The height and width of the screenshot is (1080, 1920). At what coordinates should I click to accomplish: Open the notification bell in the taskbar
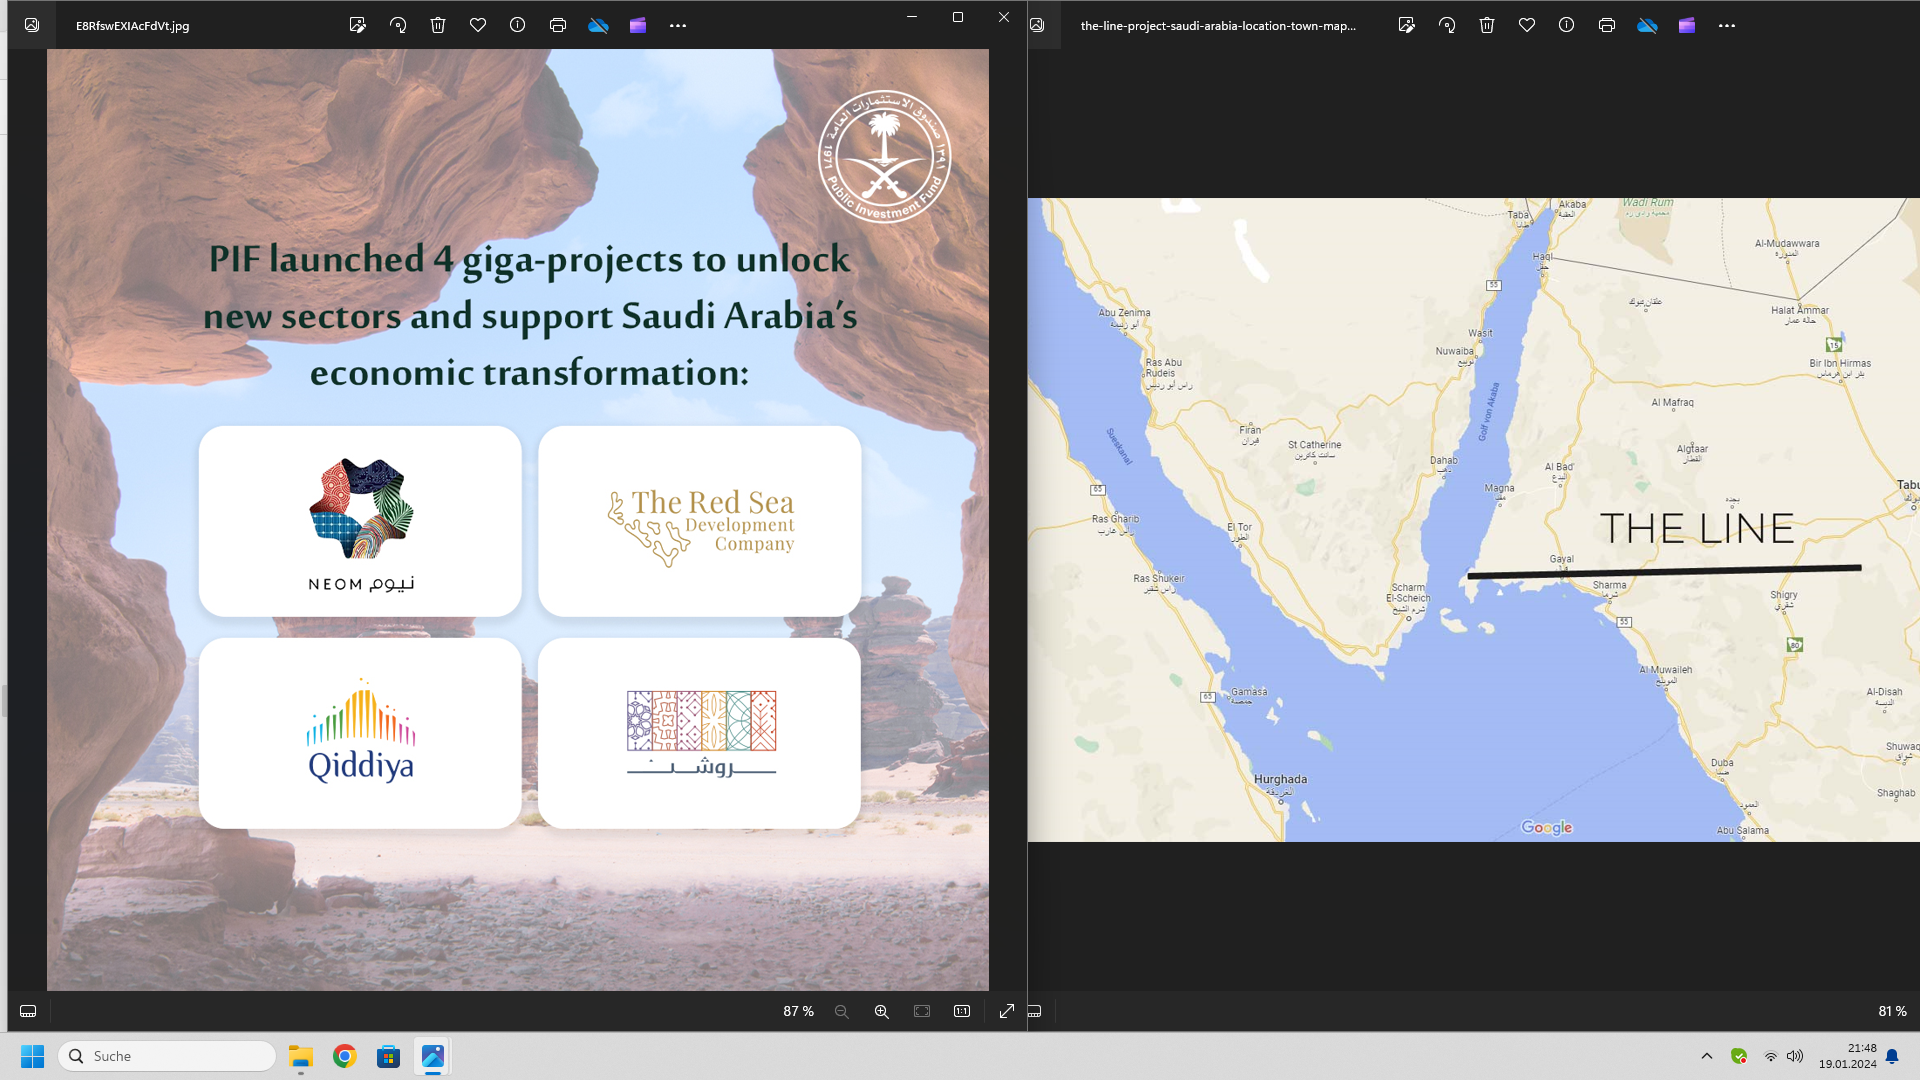click(1892, 1056)
